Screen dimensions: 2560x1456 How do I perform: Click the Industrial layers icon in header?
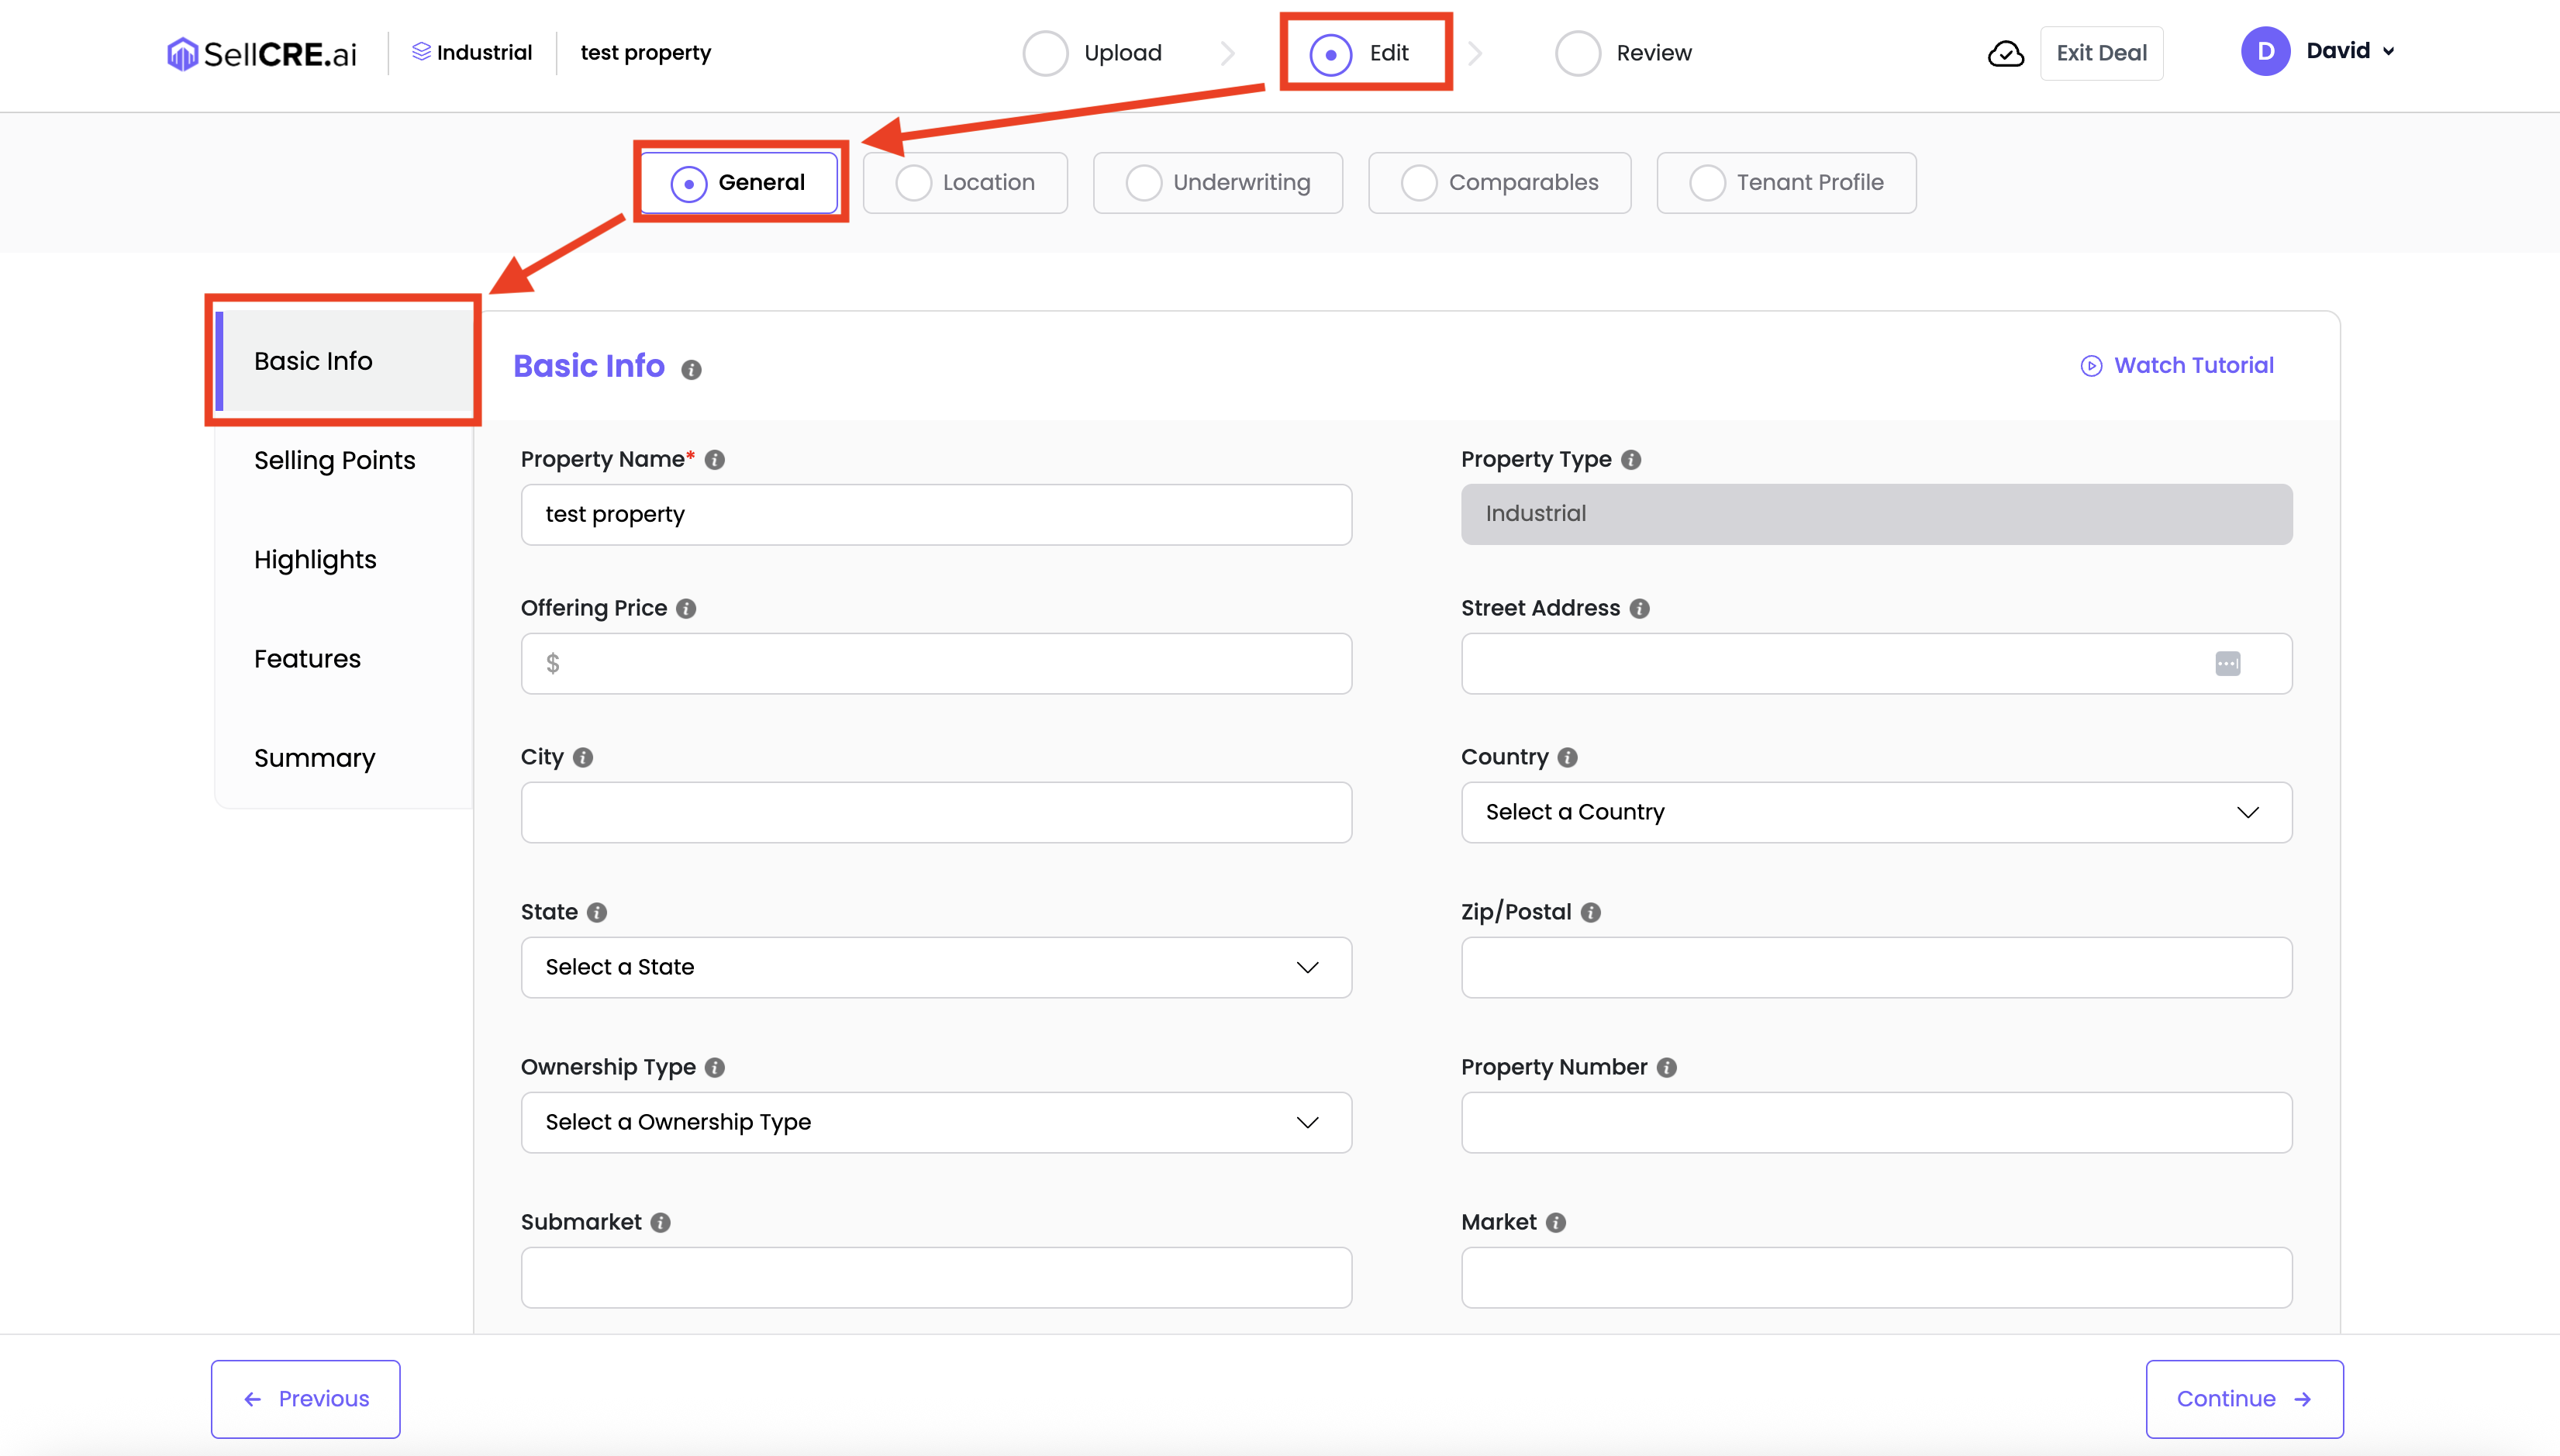coord(421,52)
